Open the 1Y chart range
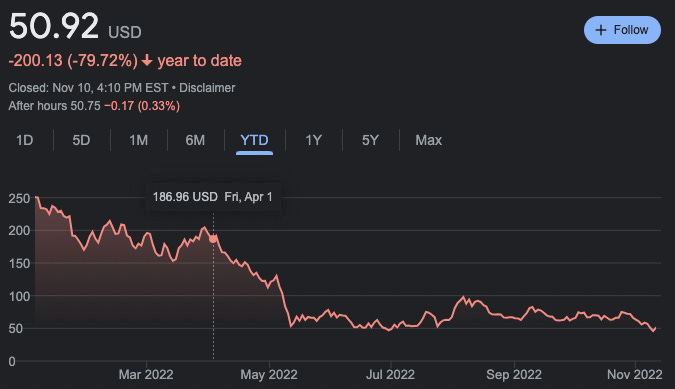Screen dimensions: 675x389 click(313, 140)
